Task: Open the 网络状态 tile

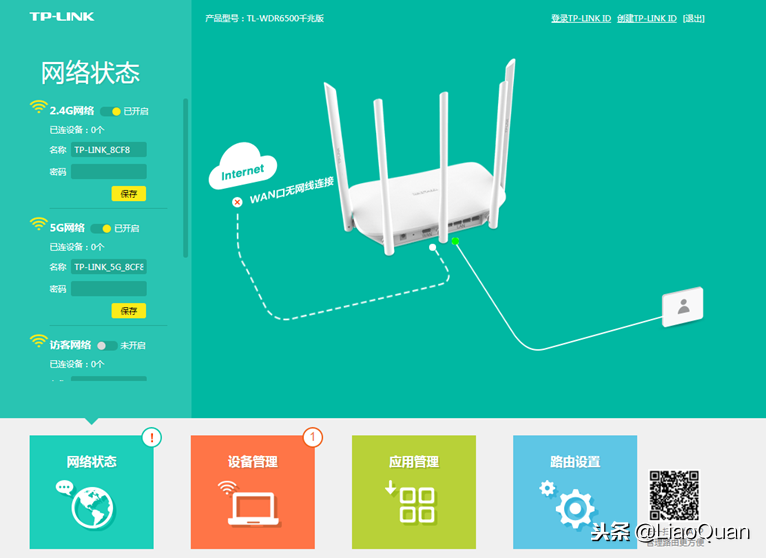Action: pos(91,492)
